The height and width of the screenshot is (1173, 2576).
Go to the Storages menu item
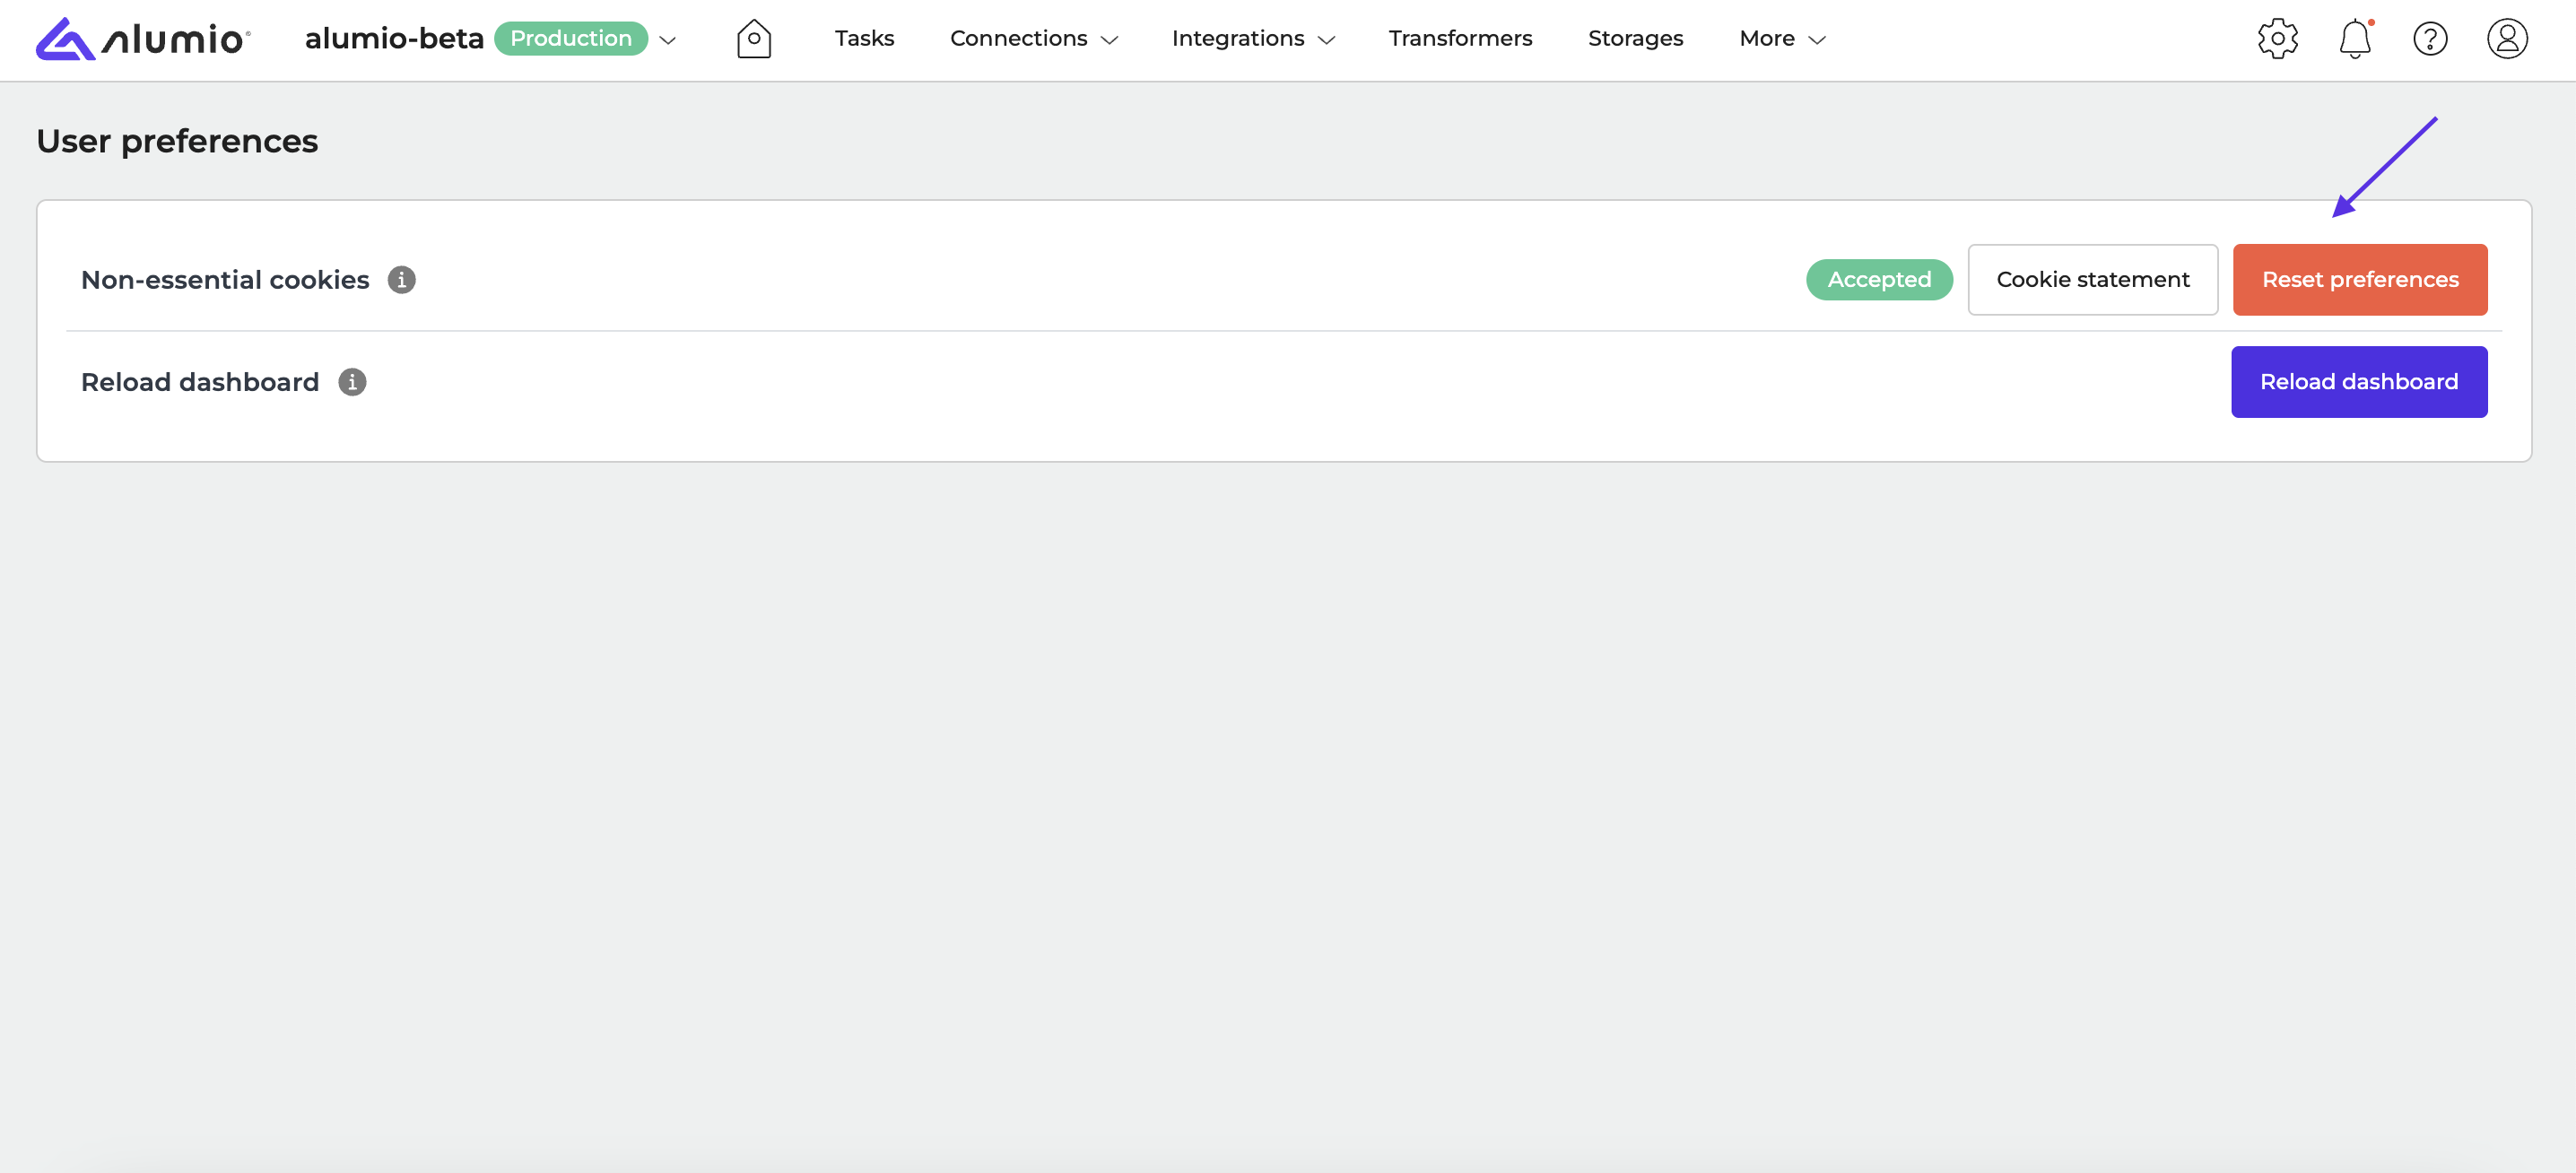(1635, 39)
